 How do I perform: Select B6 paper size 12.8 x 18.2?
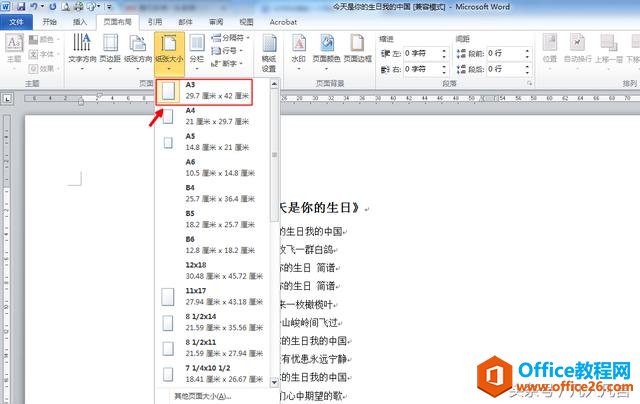212,244
